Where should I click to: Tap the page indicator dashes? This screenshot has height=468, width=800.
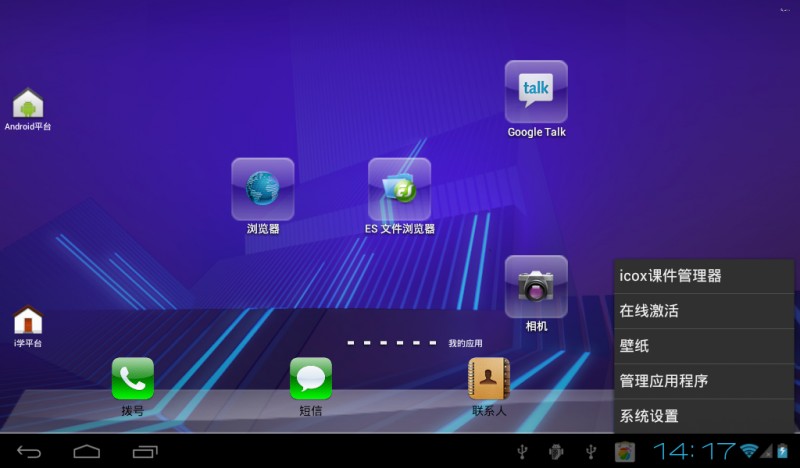point(392,343)
